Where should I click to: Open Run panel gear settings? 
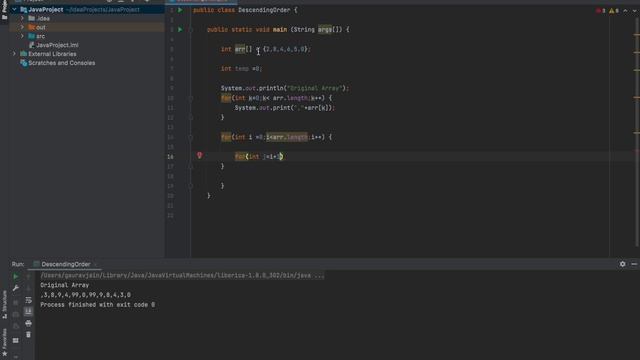622,264
